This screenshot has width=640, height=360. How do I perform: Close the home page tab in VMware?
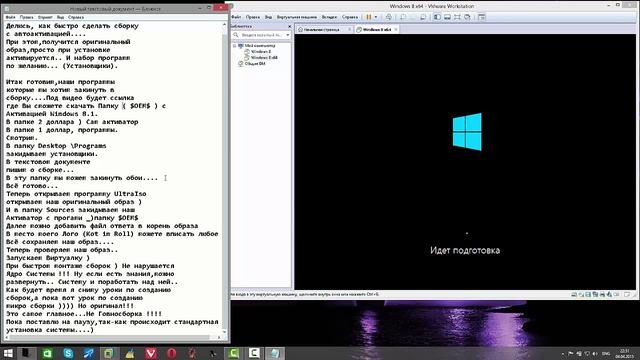tap(349, 30)
